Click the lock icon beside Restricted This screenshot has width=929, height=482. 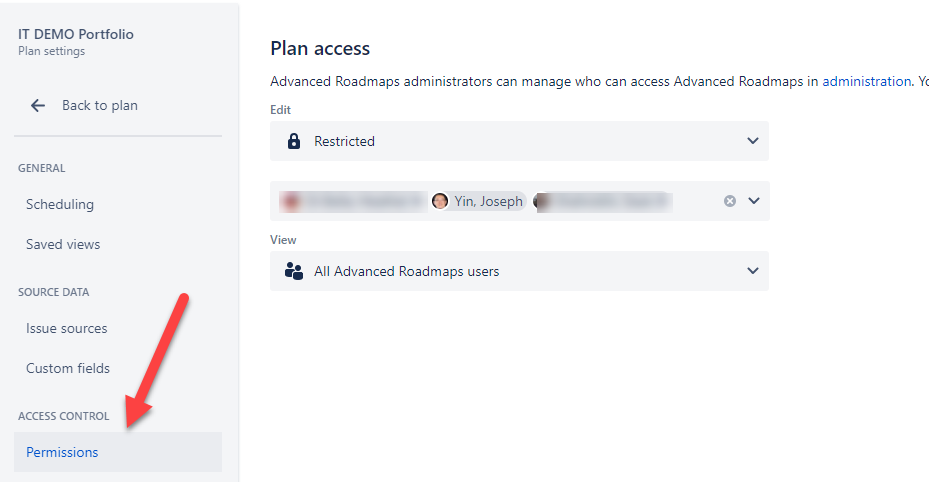point(293,141)
